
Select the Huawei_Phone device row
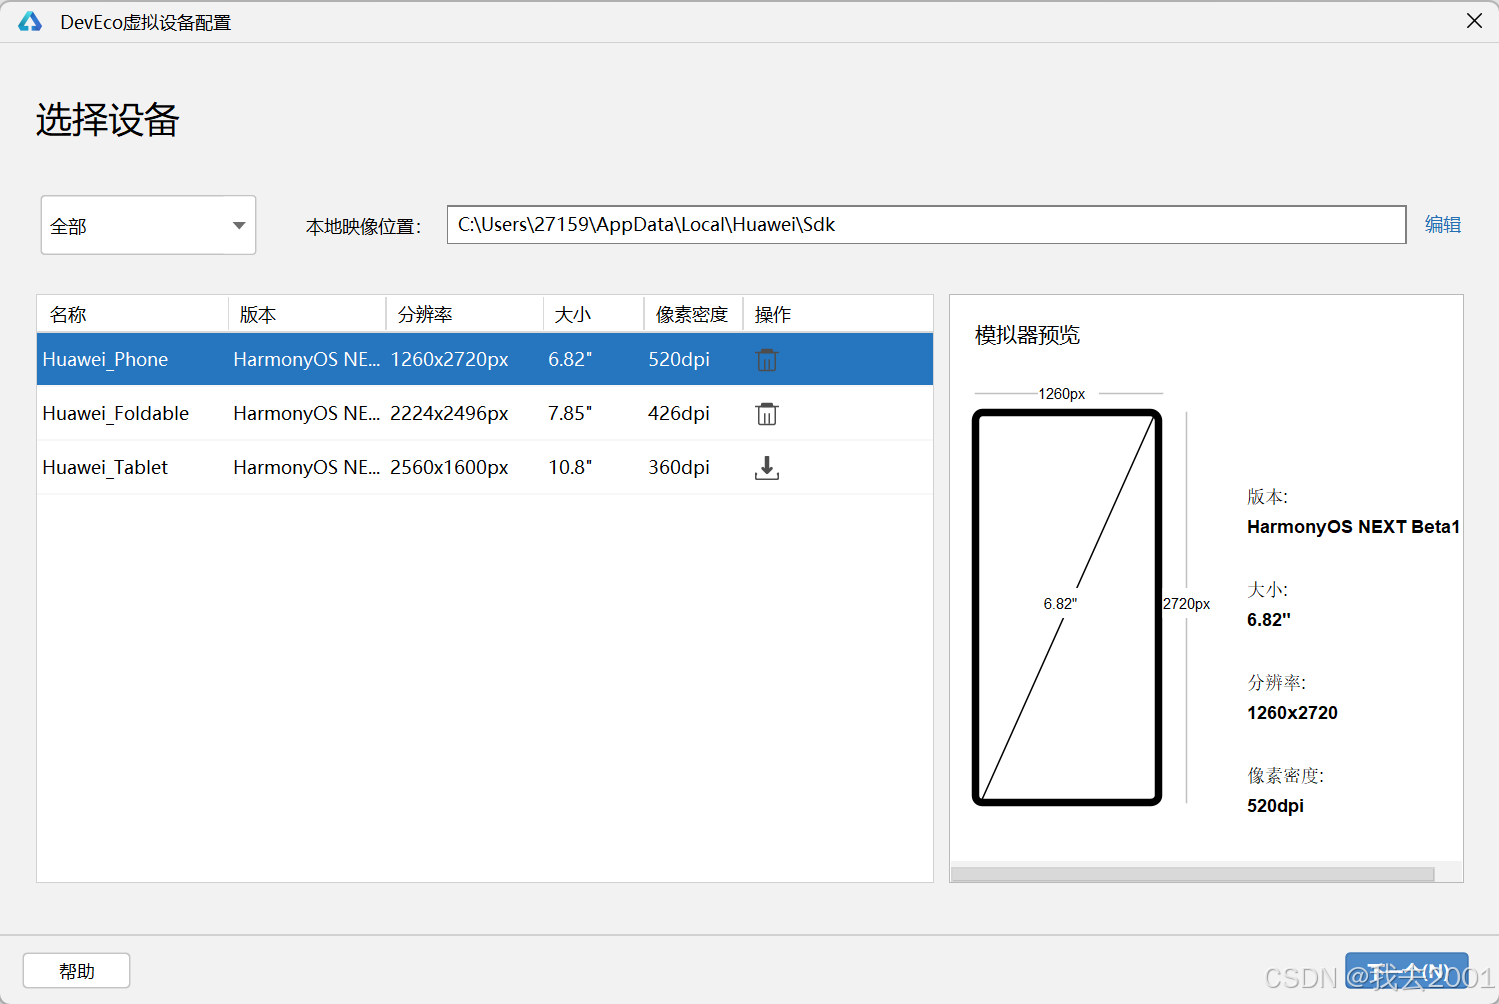[485, 360]
